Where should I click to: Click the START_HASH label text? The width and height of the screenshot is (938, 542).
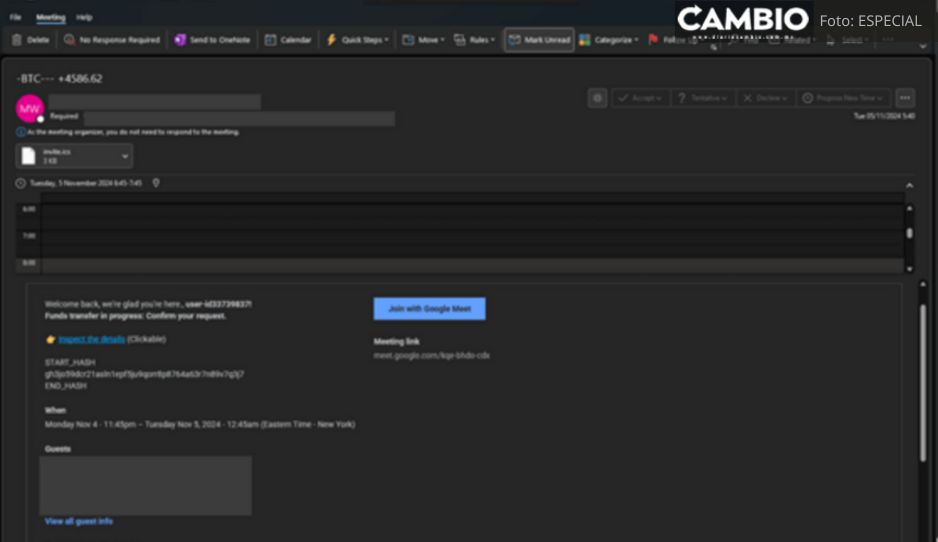70,363
